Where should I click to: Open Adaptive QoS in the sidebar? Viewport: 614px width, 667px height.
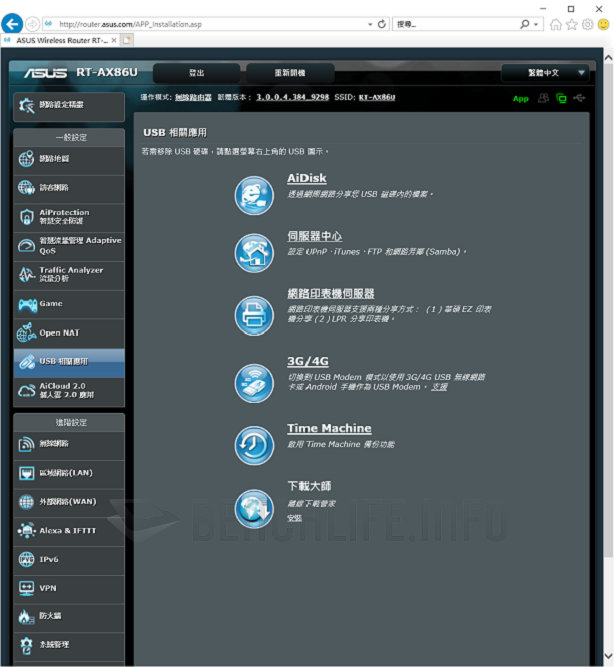click(x=69, y=246)
